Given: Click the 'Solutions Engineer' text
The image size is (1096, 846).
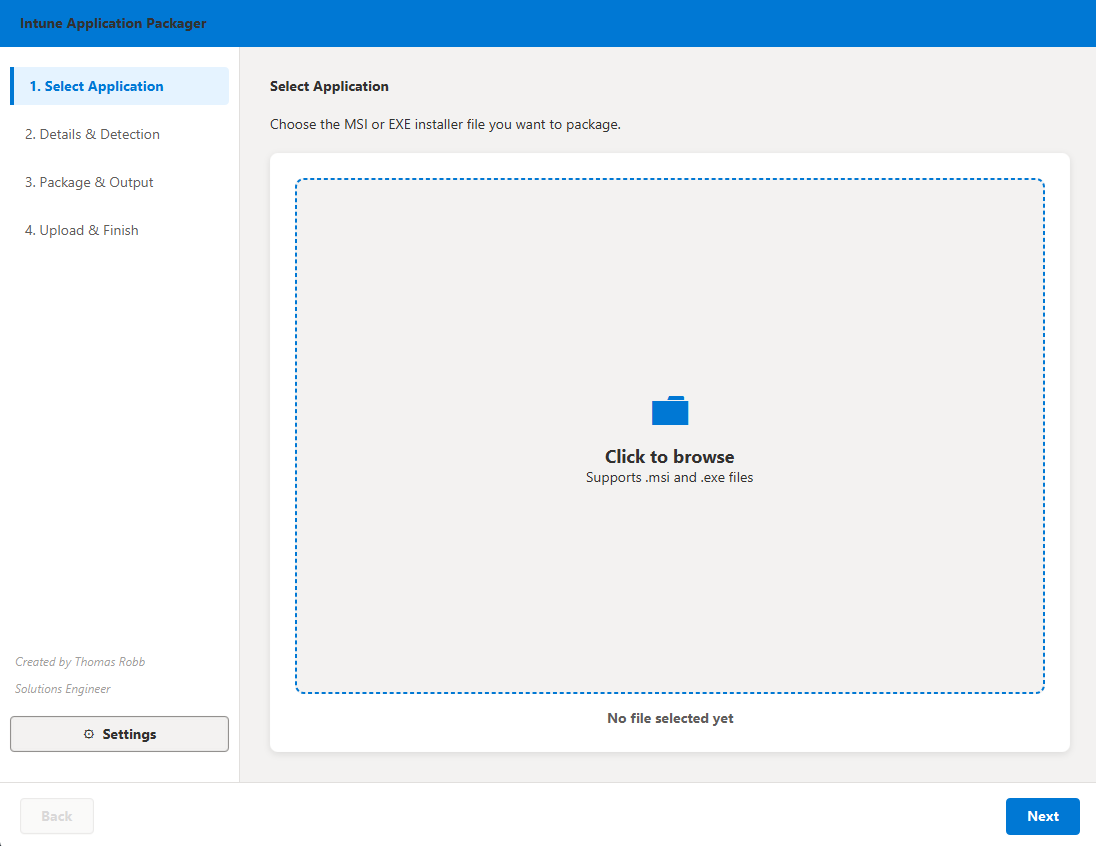Looking at the screenshot, I should tap(63, 689).
